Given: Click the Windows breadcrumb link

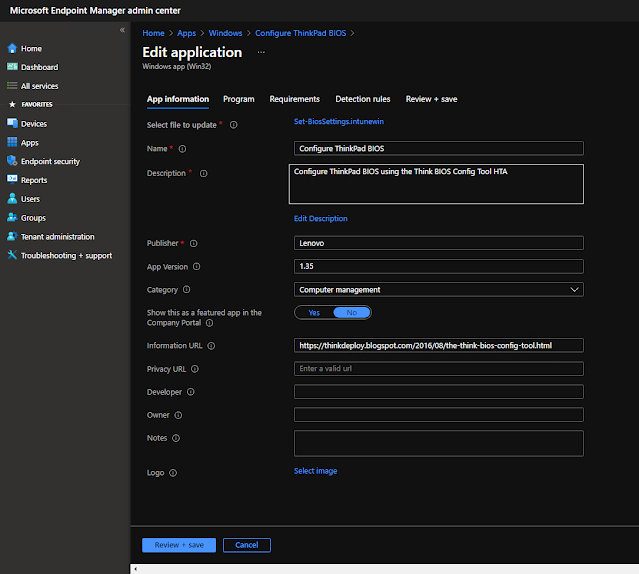Looking at the screenshot, I should [225, 33].
